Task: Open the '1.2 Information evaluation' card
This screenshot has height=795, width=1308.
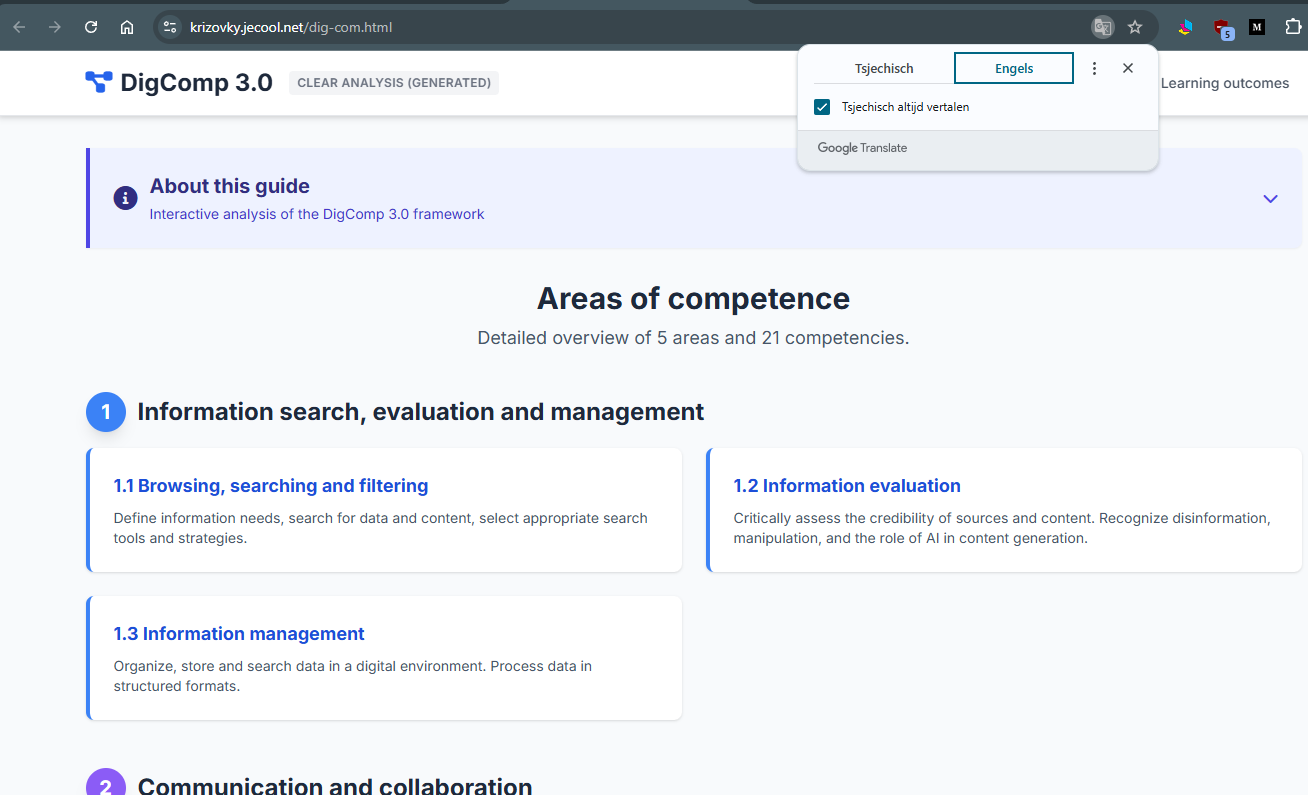Action: (x=847, y=486)
